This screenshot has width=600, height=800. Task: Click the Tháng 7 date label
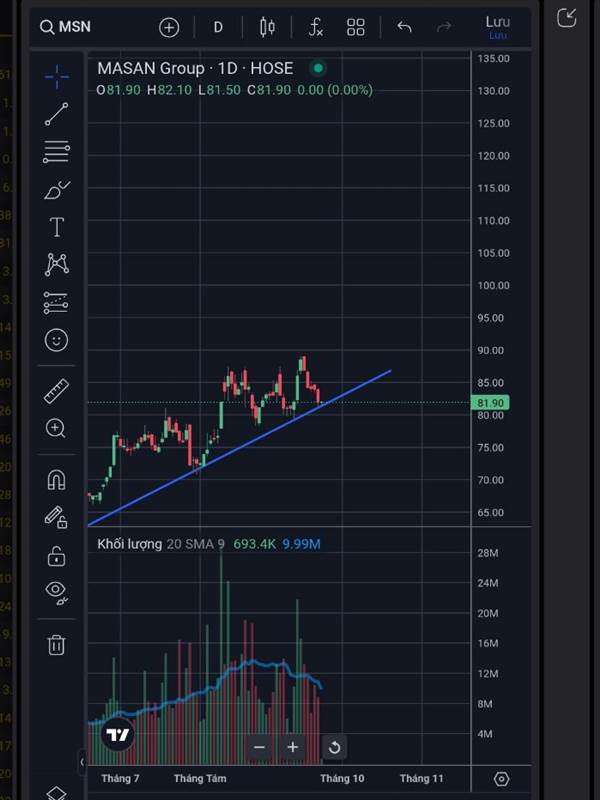(x=120, y=779)
